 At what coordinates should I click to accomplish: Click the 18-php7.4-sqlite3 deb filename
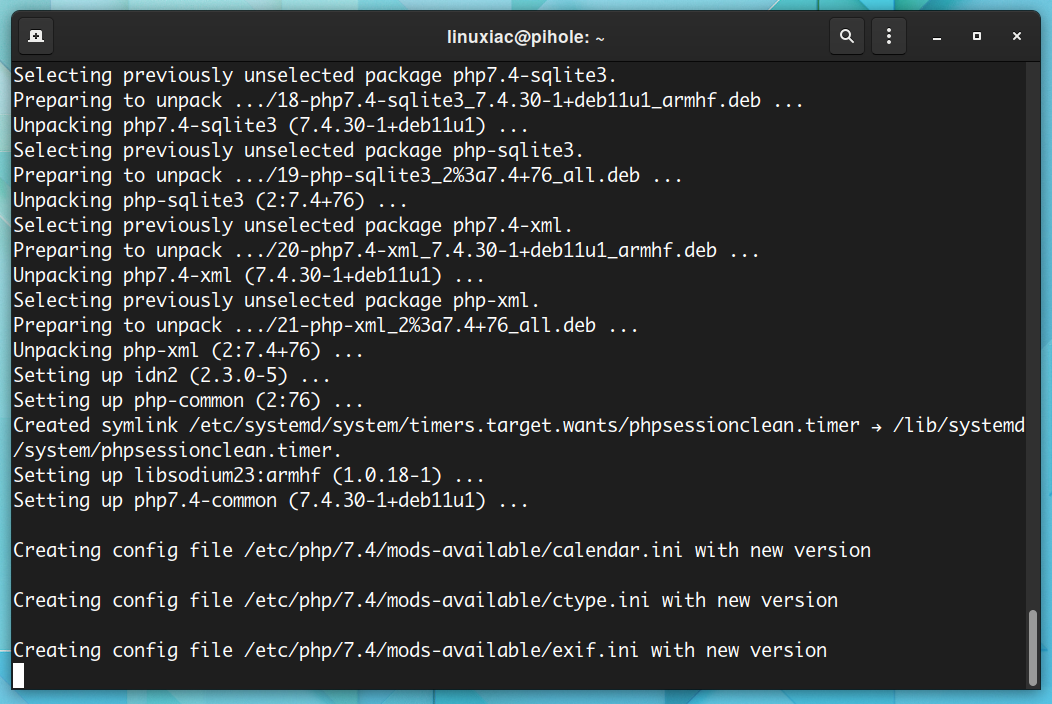click(513, 101)
